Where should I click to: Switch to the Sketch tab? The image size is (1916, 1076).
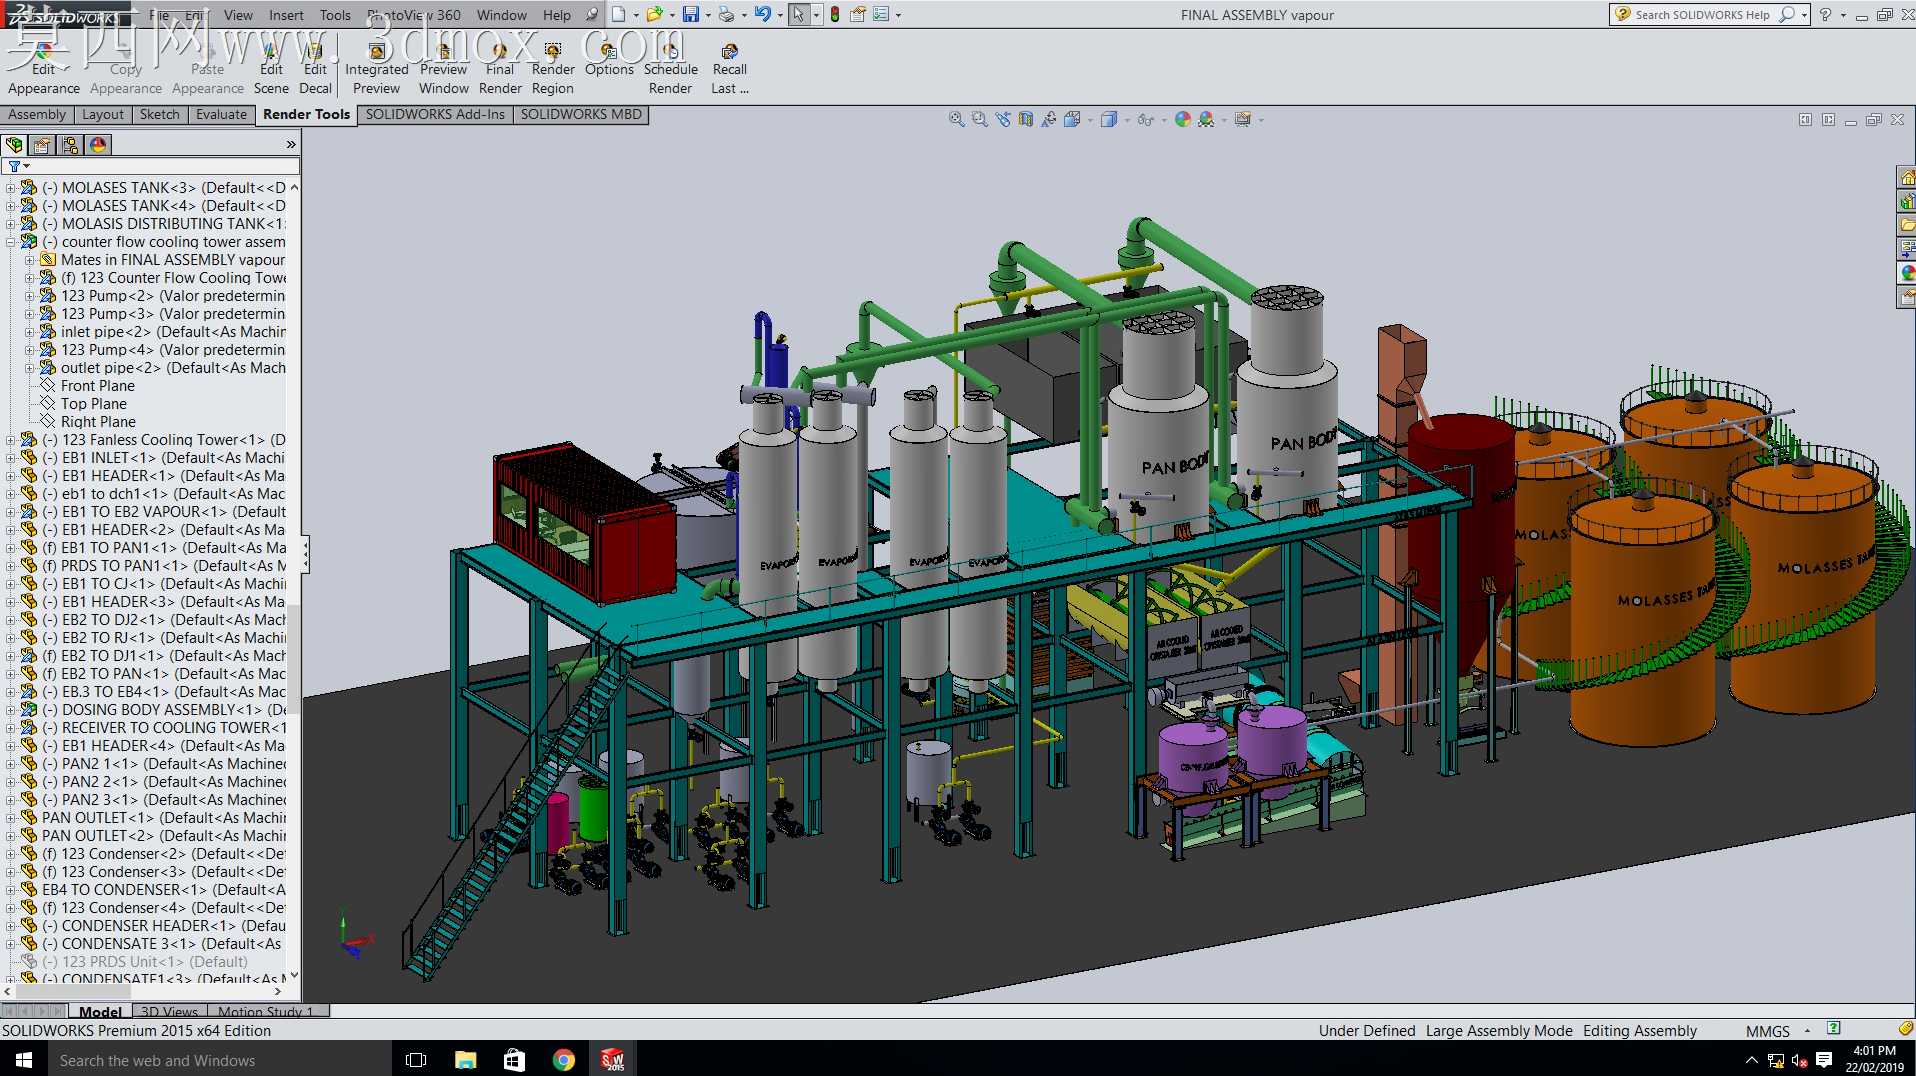[159, 115]
